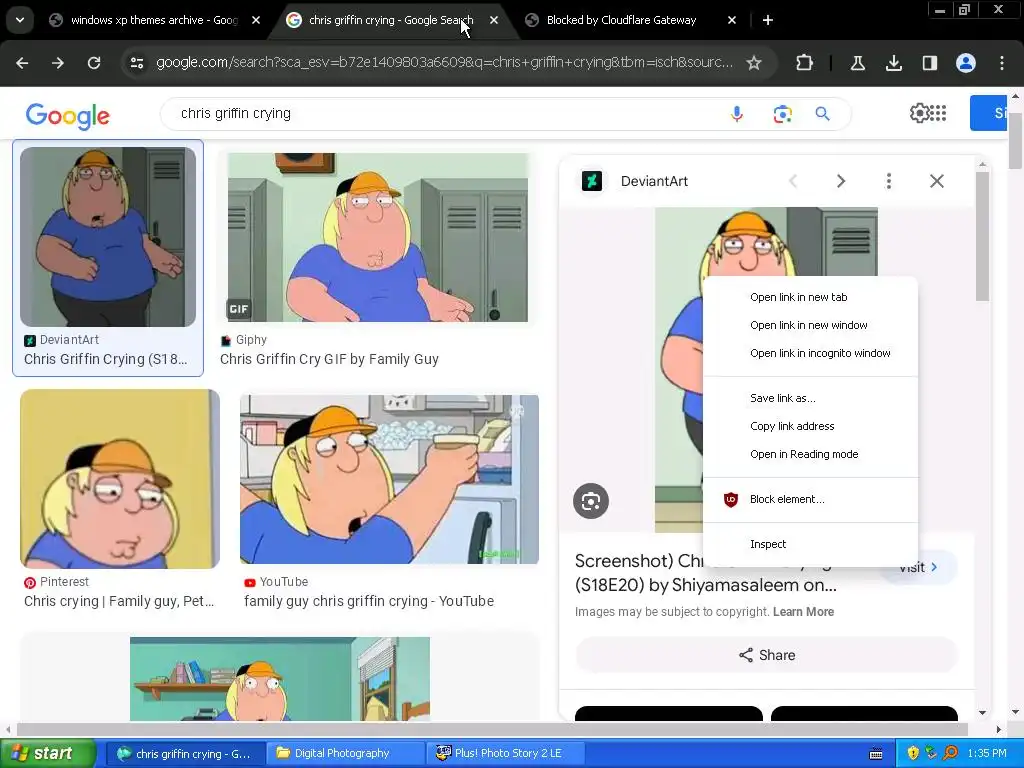This screenshot has height=768, width=1024.
Task: Open family guy chris griffin crying - YouTube link
Action: [x=369, y=601]
